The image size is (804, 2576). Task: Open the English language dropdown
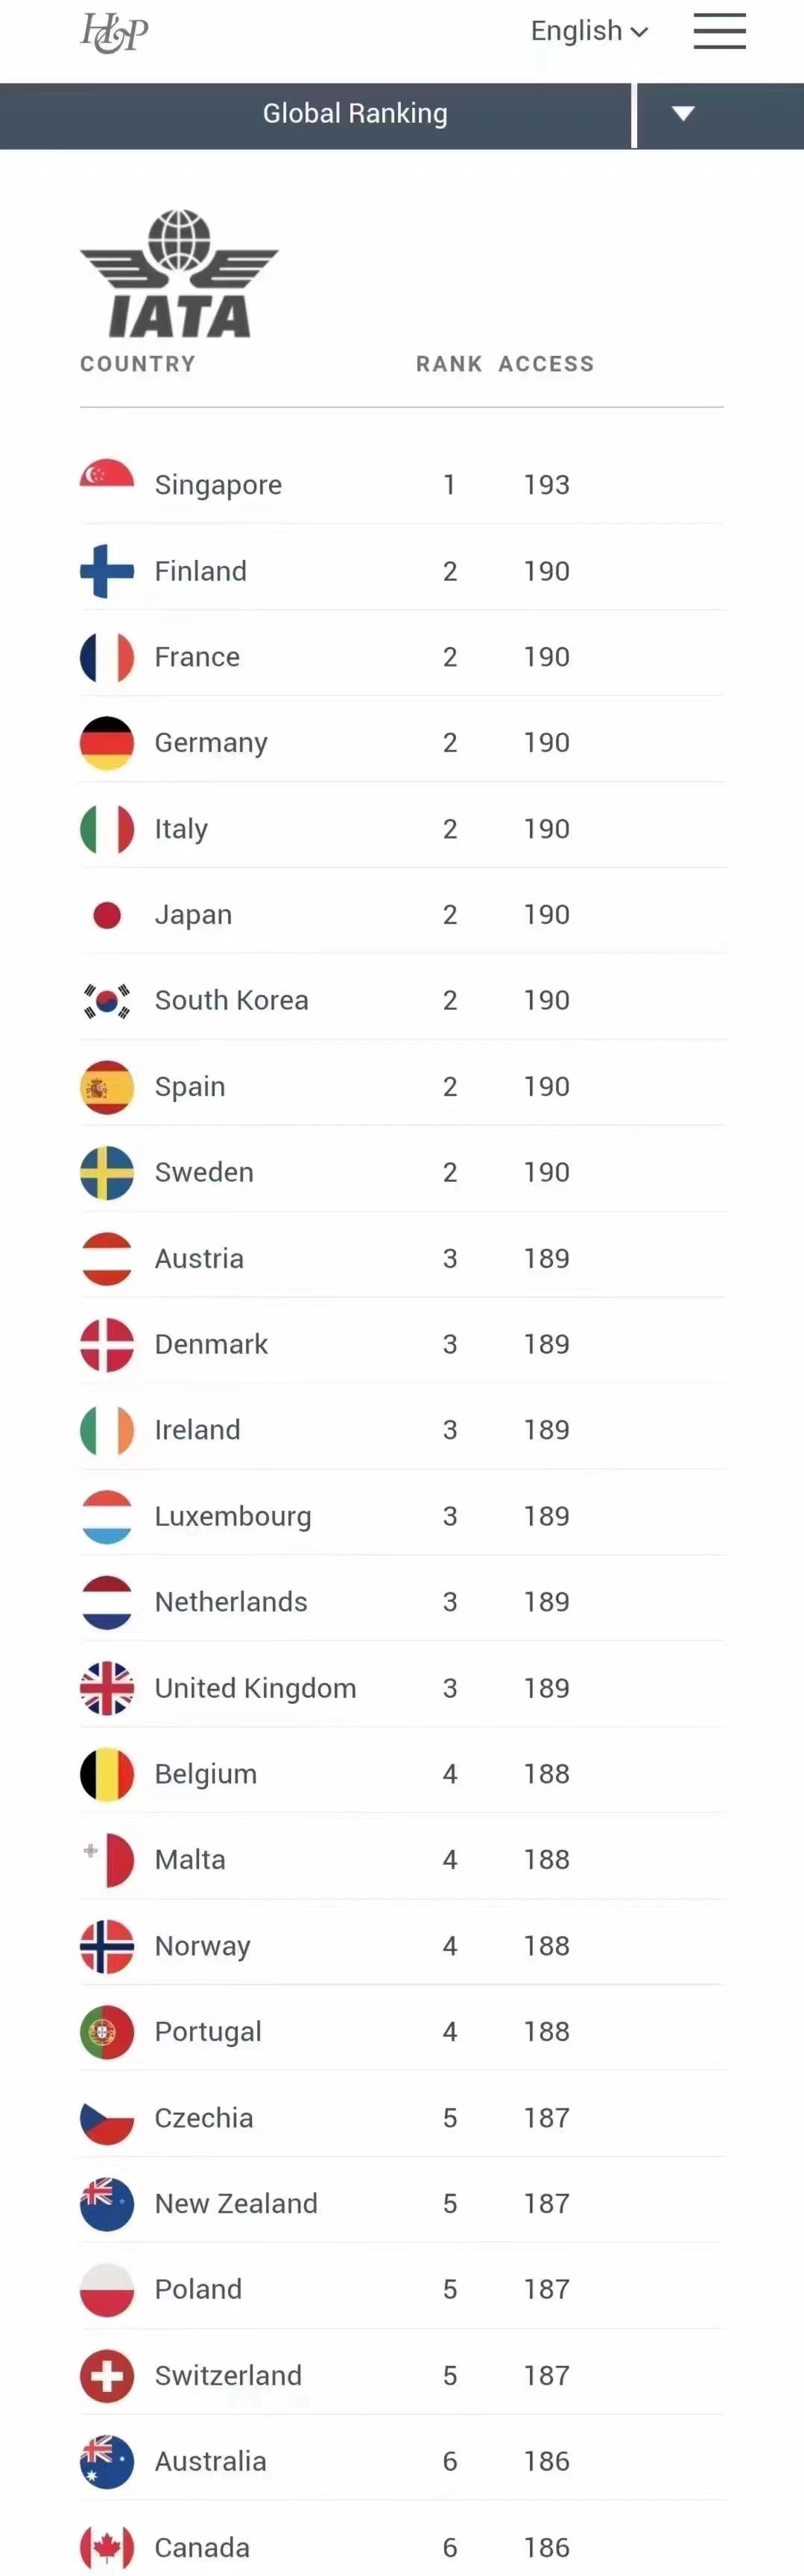[x=589, y=31]
